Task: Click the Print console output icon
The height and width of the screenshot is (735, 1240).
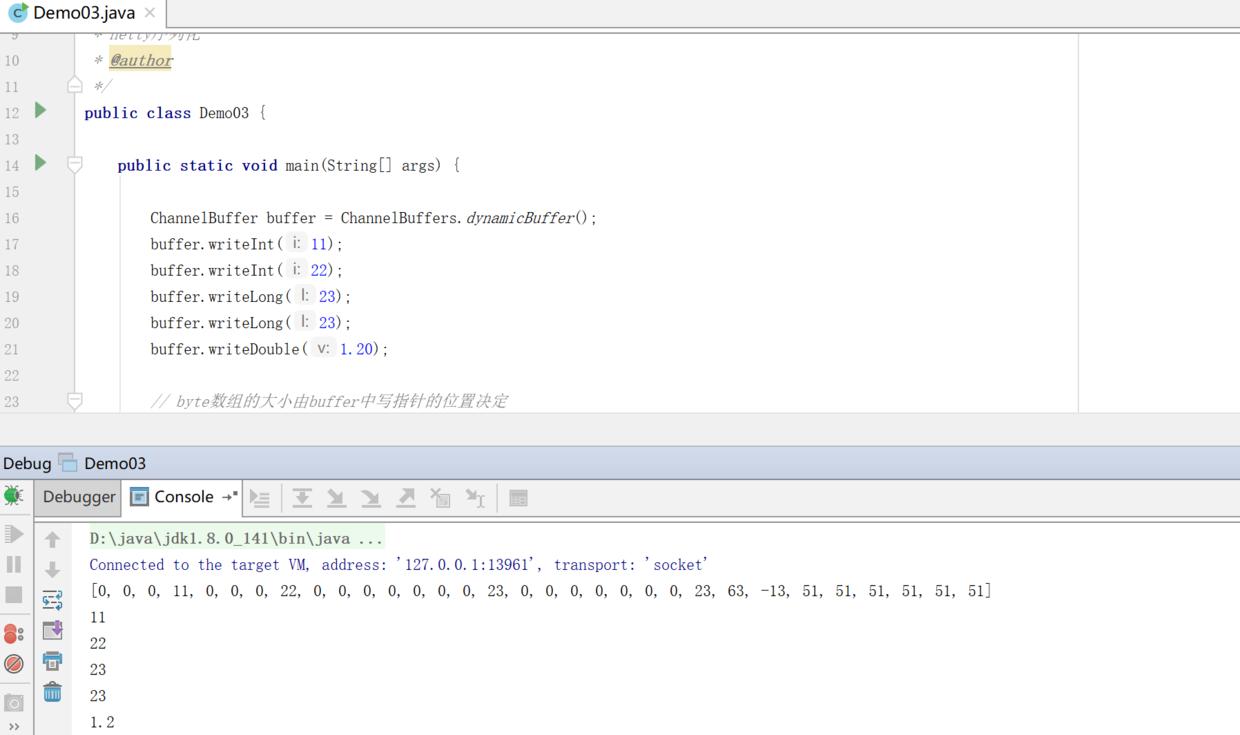Action: coord(52,661)
